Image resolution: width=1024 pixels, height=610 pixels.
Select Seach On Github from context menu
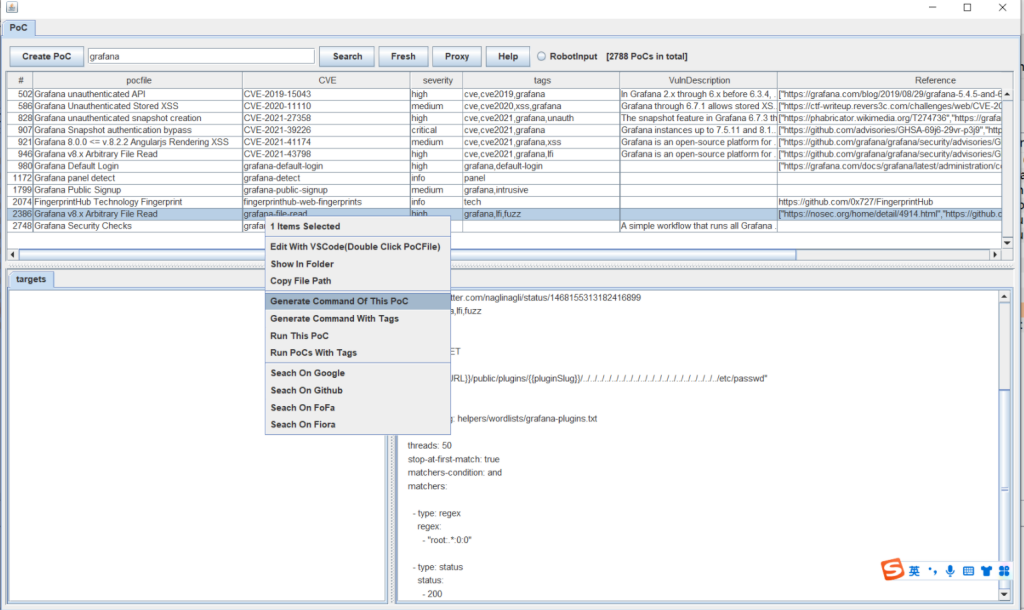point(306,391)
